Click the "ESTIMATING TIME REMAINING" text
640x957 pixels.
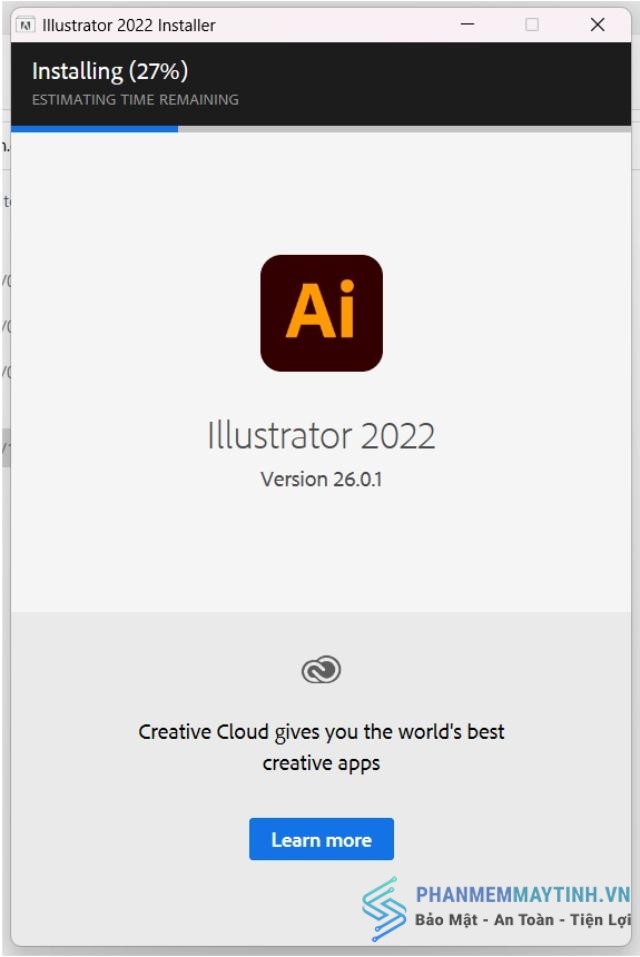click(135, 99)
